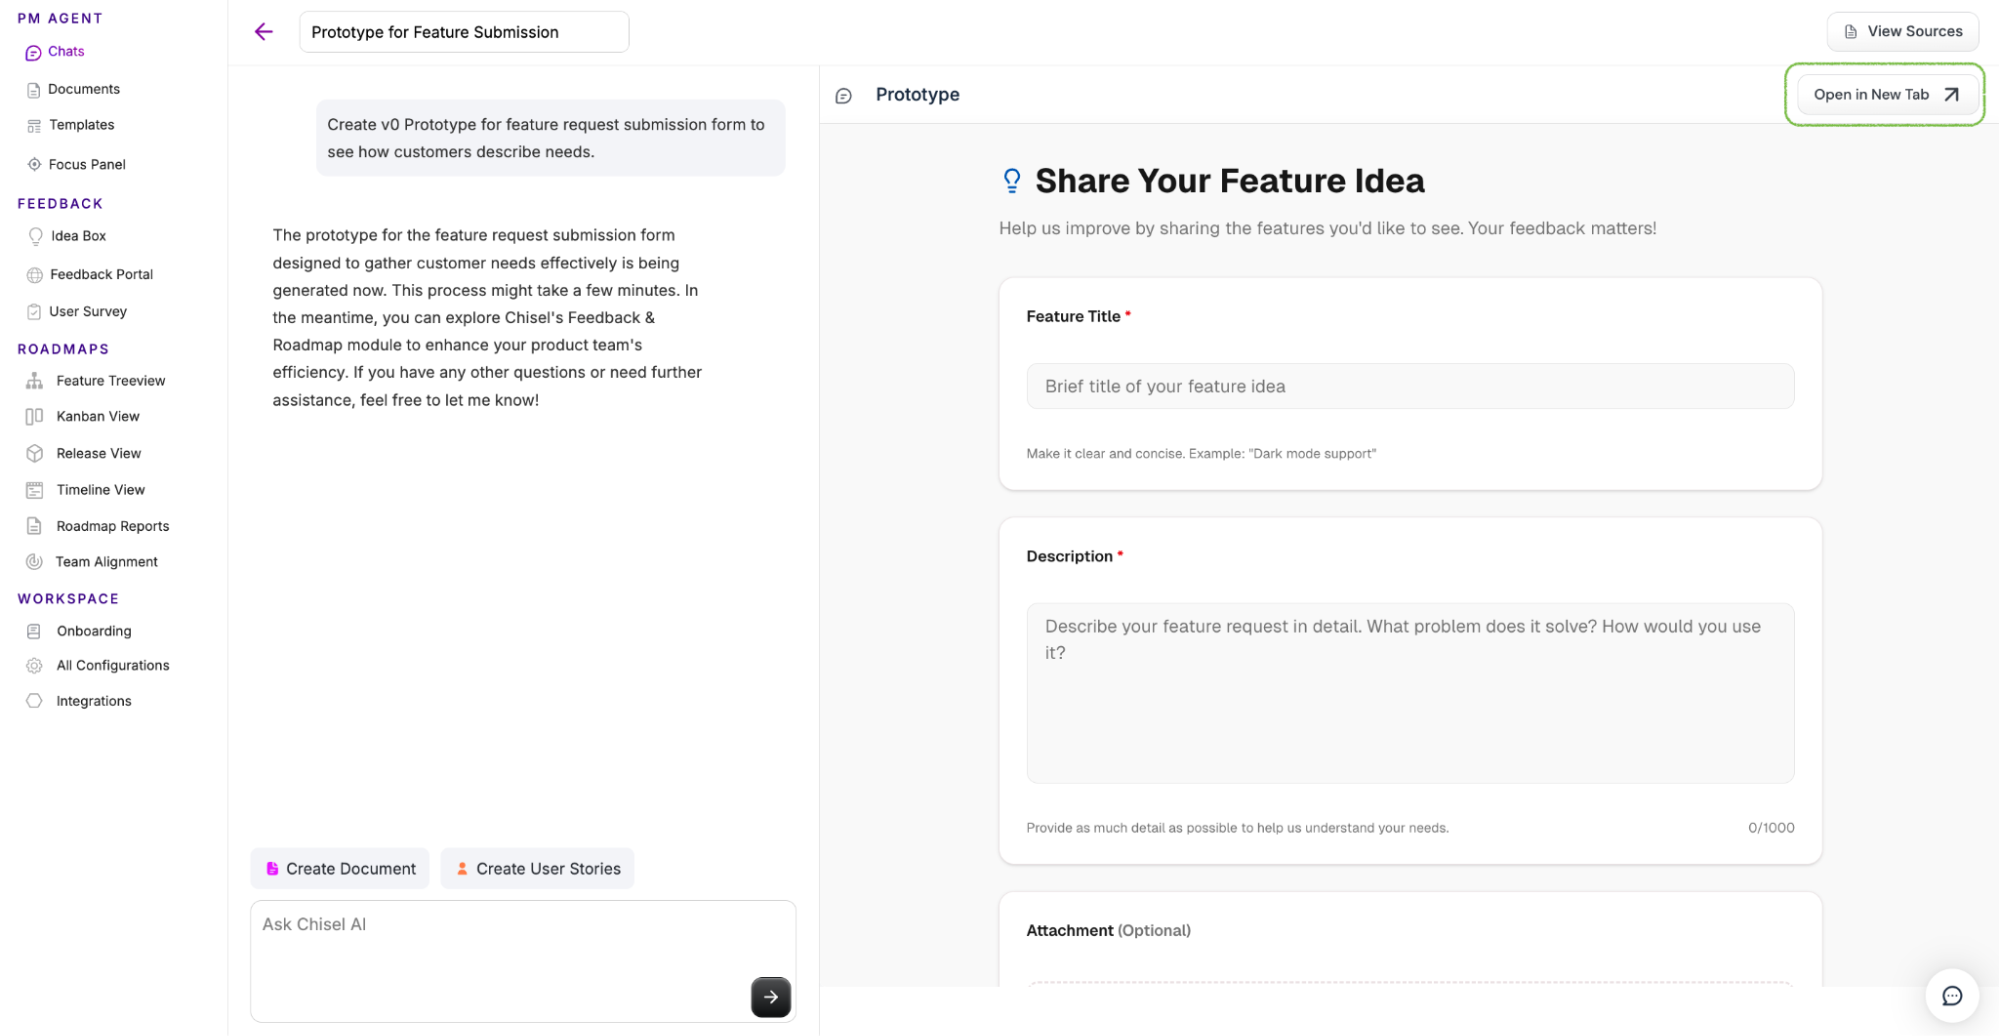Open the Chats section
This screenshot has height=1036, width=1999.
(66, 52)
